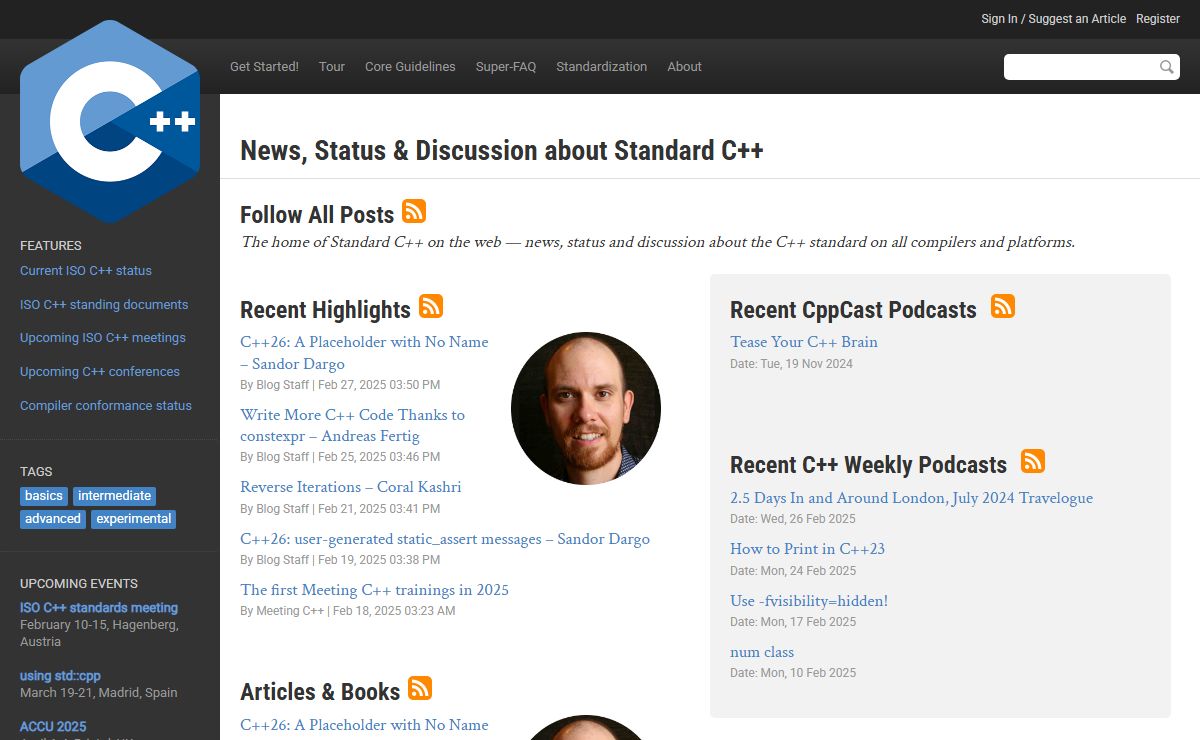
Task: Click the March 19-21, Madrid, Spain text
Action: point(99,693)
